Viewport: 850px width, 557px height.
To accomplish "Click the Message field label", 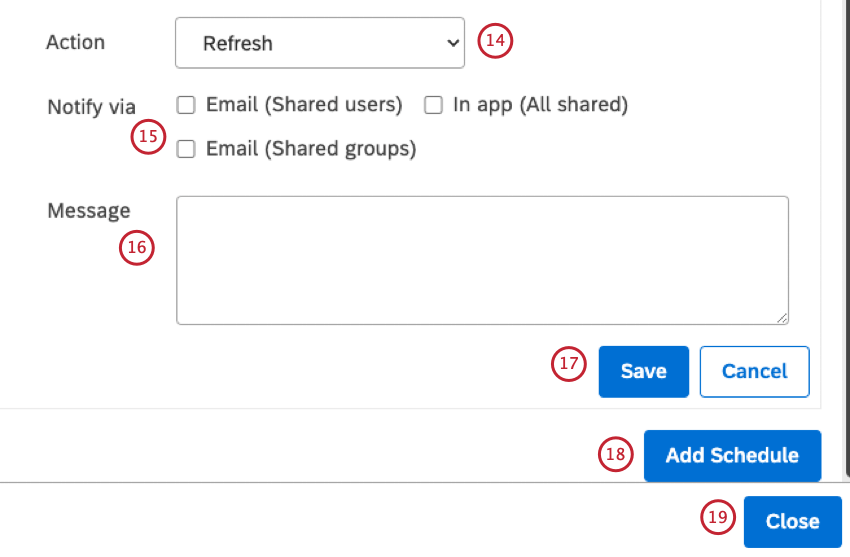I will coord(89,211).
